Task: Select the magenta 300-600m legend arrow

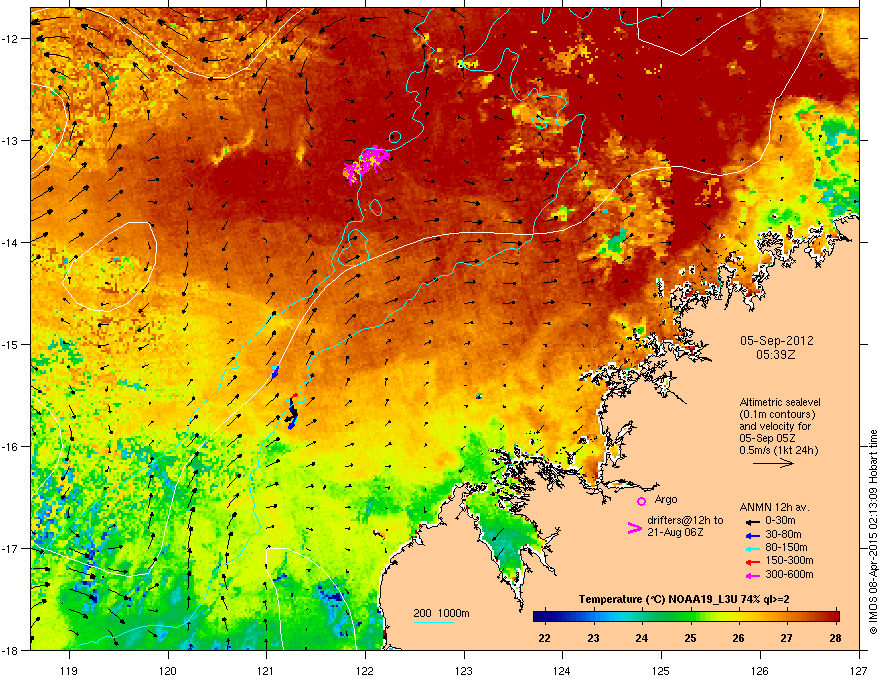Action: [x=753, y=576]
